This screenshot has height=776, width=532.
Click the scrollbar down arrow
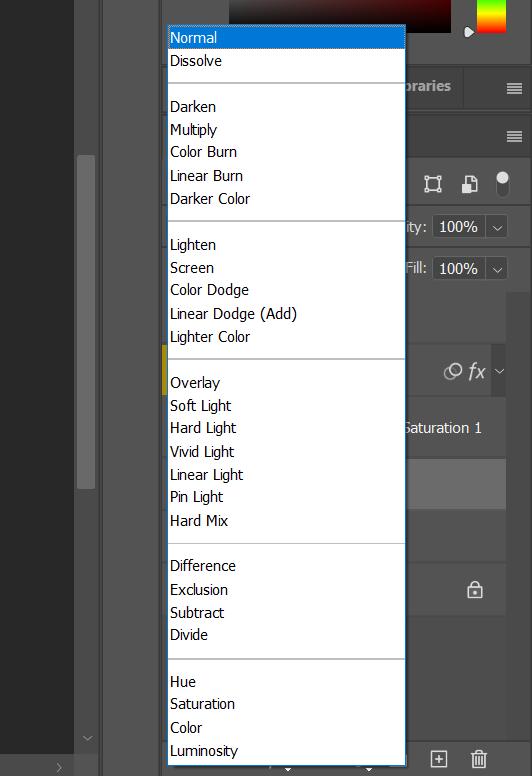click(x=88, y=738)
